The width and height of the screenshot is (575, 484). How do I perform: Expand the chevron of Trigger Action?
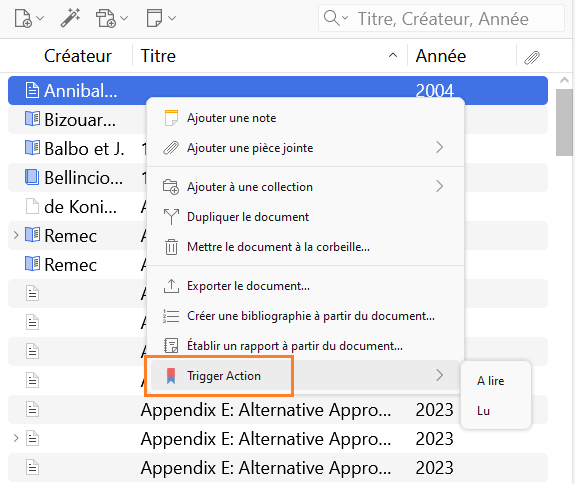[440, 375]
